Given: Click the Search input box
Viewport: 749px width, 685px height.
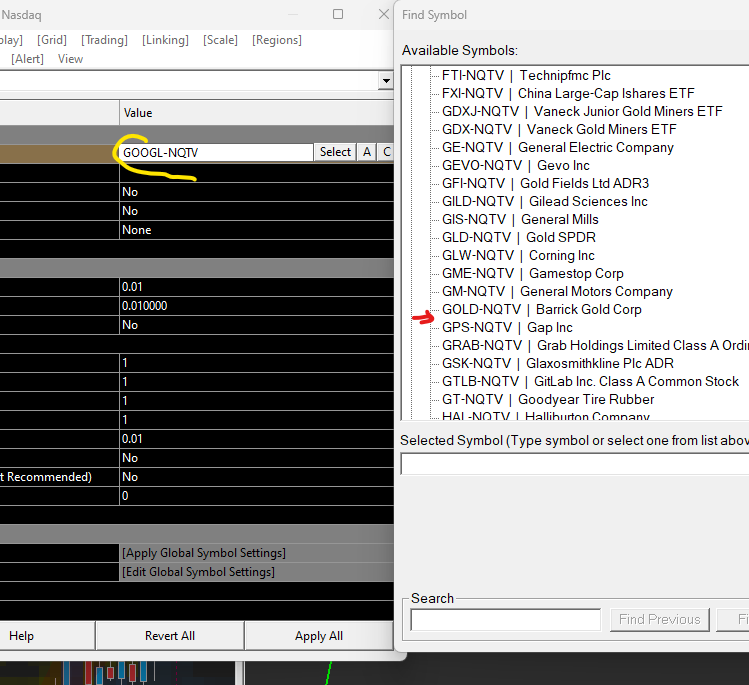Looking at the screenshot, I should click(x=505, y=620).
